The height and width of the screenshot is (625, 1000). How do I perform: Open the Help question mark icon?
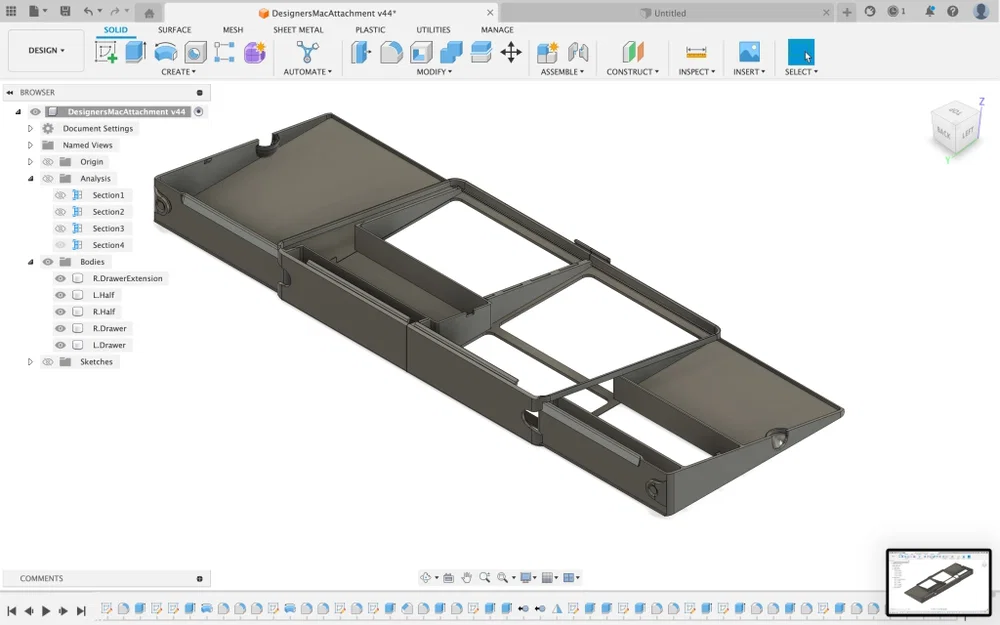tap(953, 11)
